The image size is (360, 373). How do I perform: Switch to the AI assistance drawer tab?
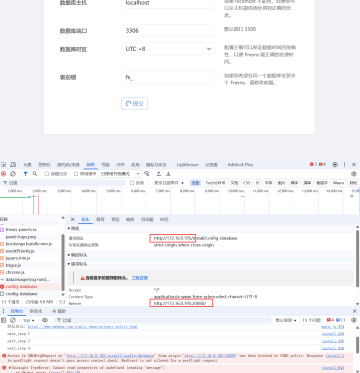pos(59,311)
